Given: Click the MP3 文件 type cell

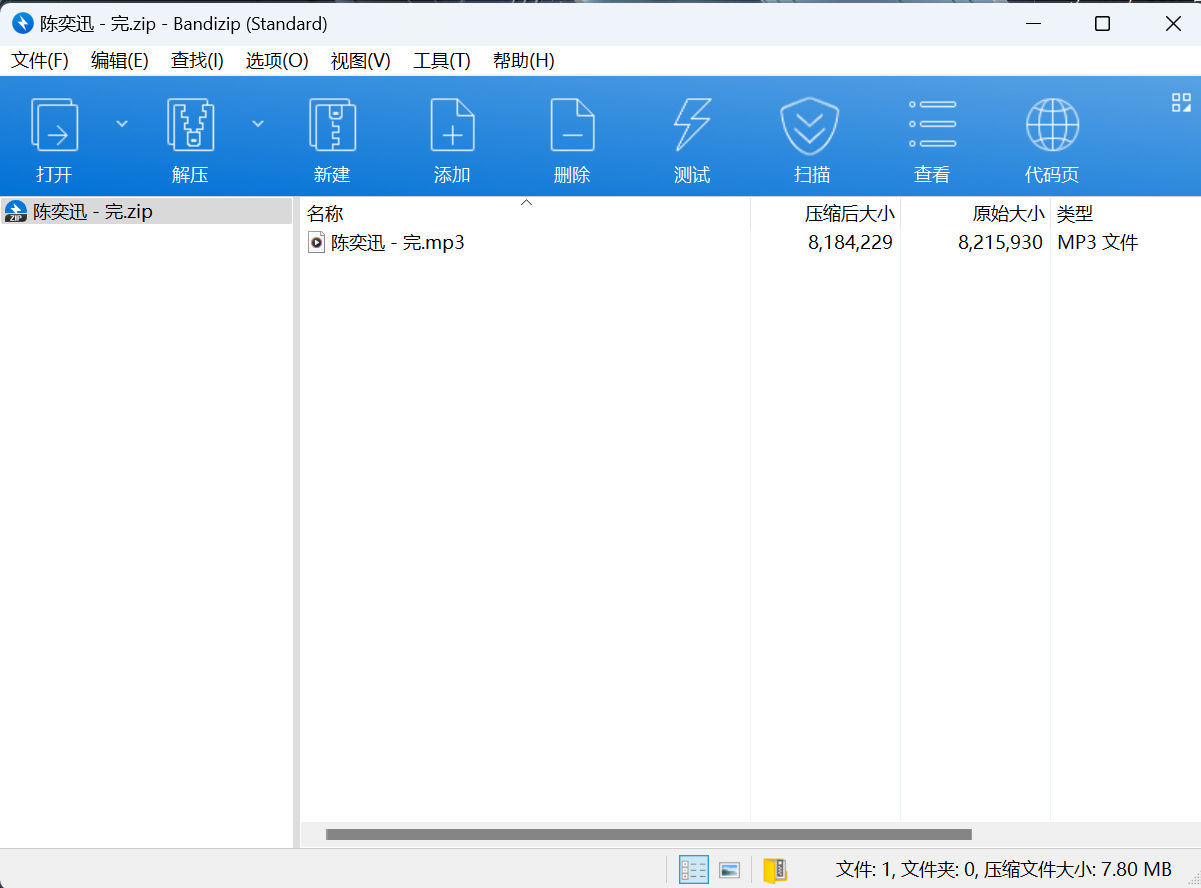Looking at the screenshot, I should pyautogui.click(x=1098, y=242).
